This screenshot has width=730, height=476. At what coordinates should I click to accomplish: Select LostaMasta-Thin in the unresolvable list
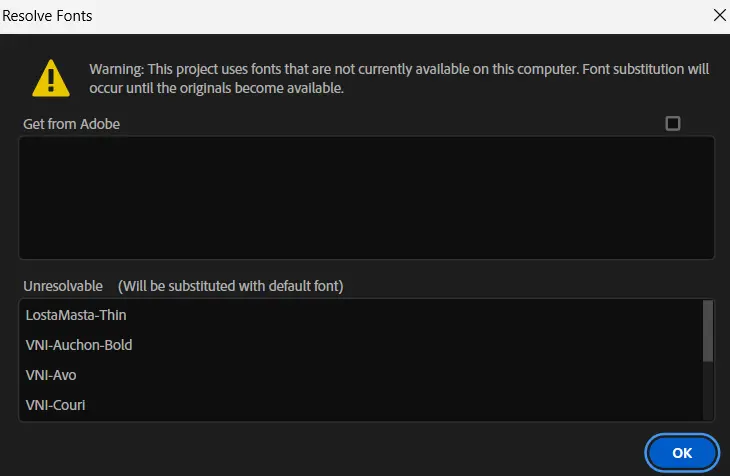tap(76, 315)
